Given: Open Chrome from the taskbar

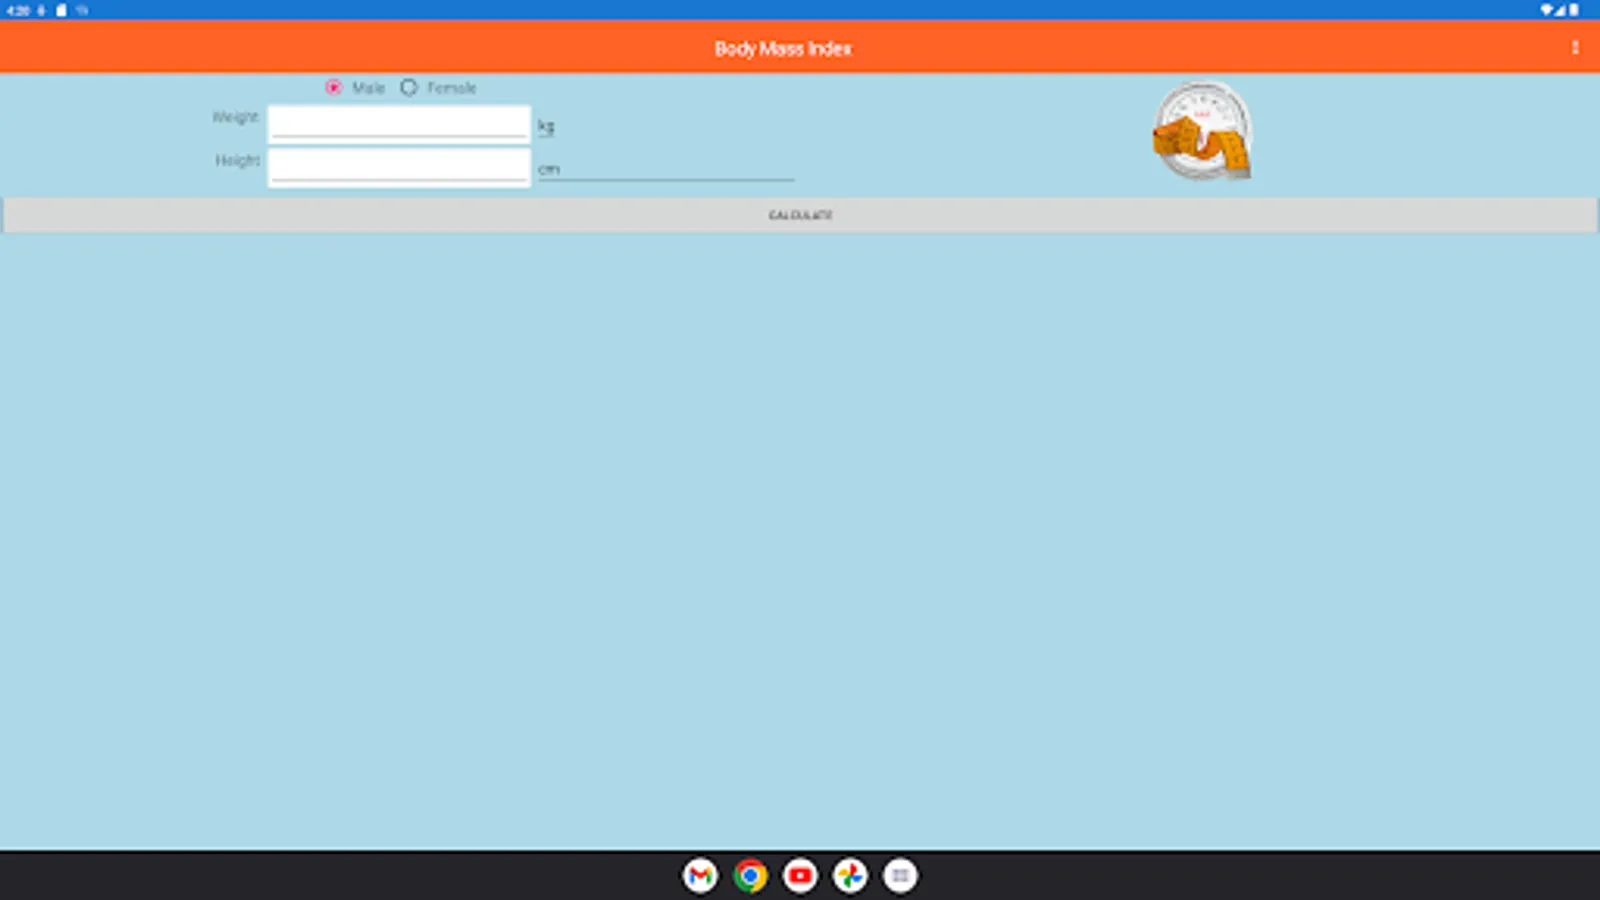Looking at the screenshot, I should 750,875.
